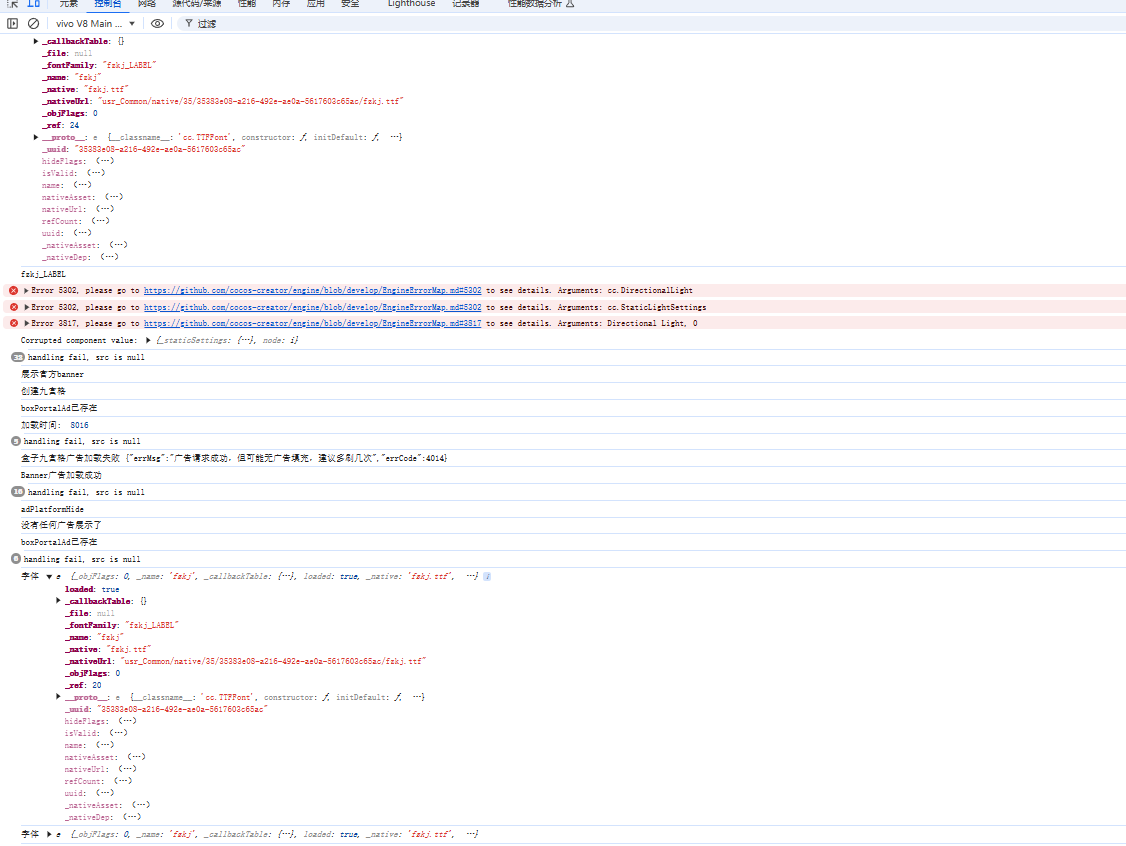Create a live expression with the eye icon

(x=157, y=24)
